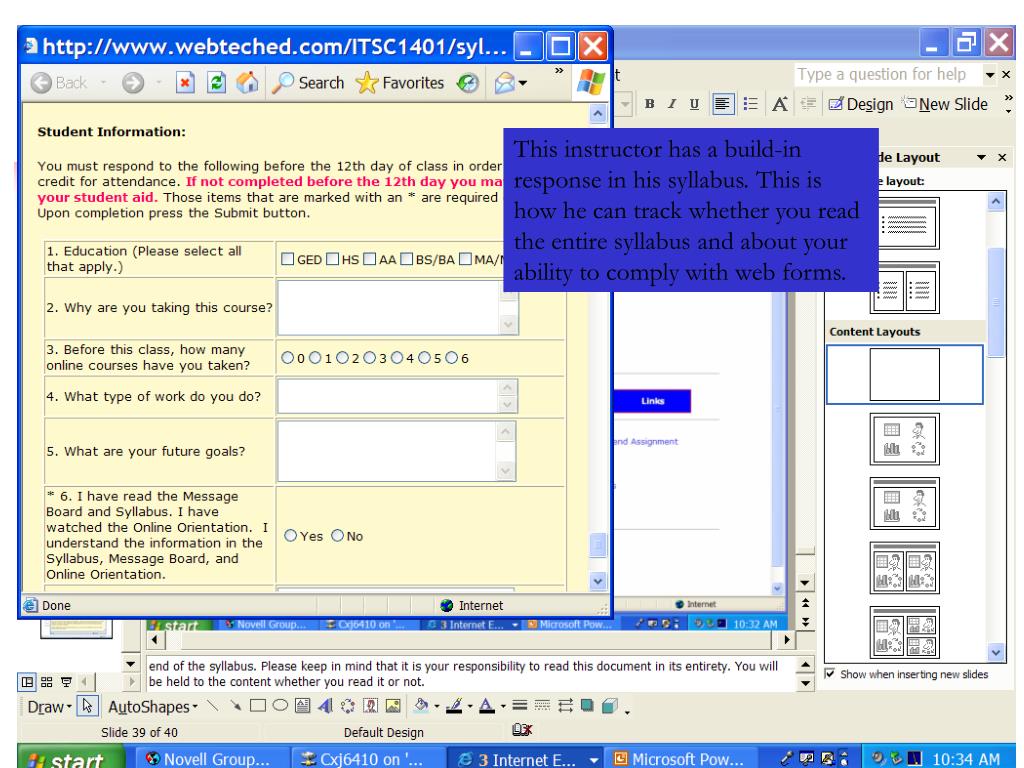
Task: Click the Line Style icon
Action: pyautogui.click(x=520, y=705)
